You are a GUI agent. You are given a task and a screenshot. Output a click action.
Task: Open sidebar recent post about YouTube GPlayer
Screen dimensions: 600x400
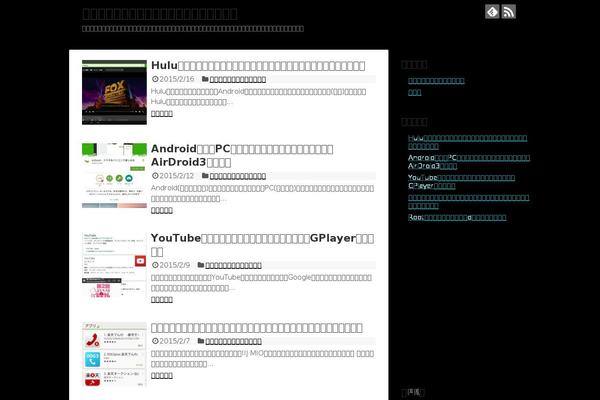(461, 182)
